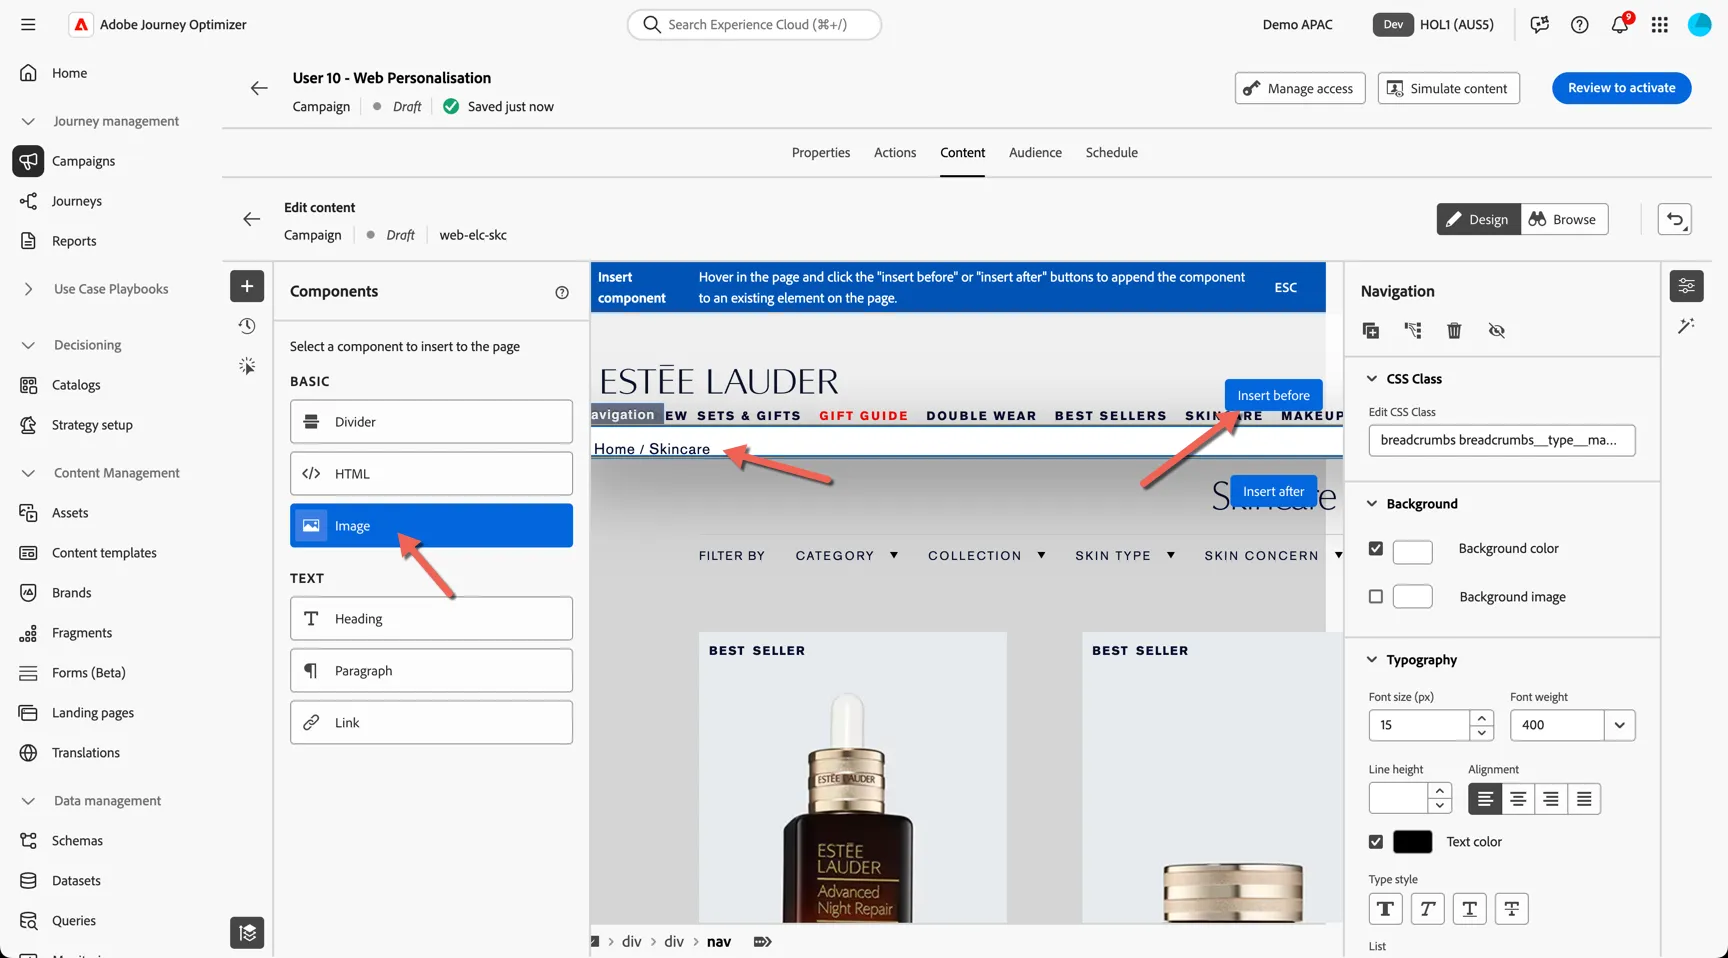1728x958 pixels.
Task: Open the Background color swatch
Action: (x=1412, y=551)
